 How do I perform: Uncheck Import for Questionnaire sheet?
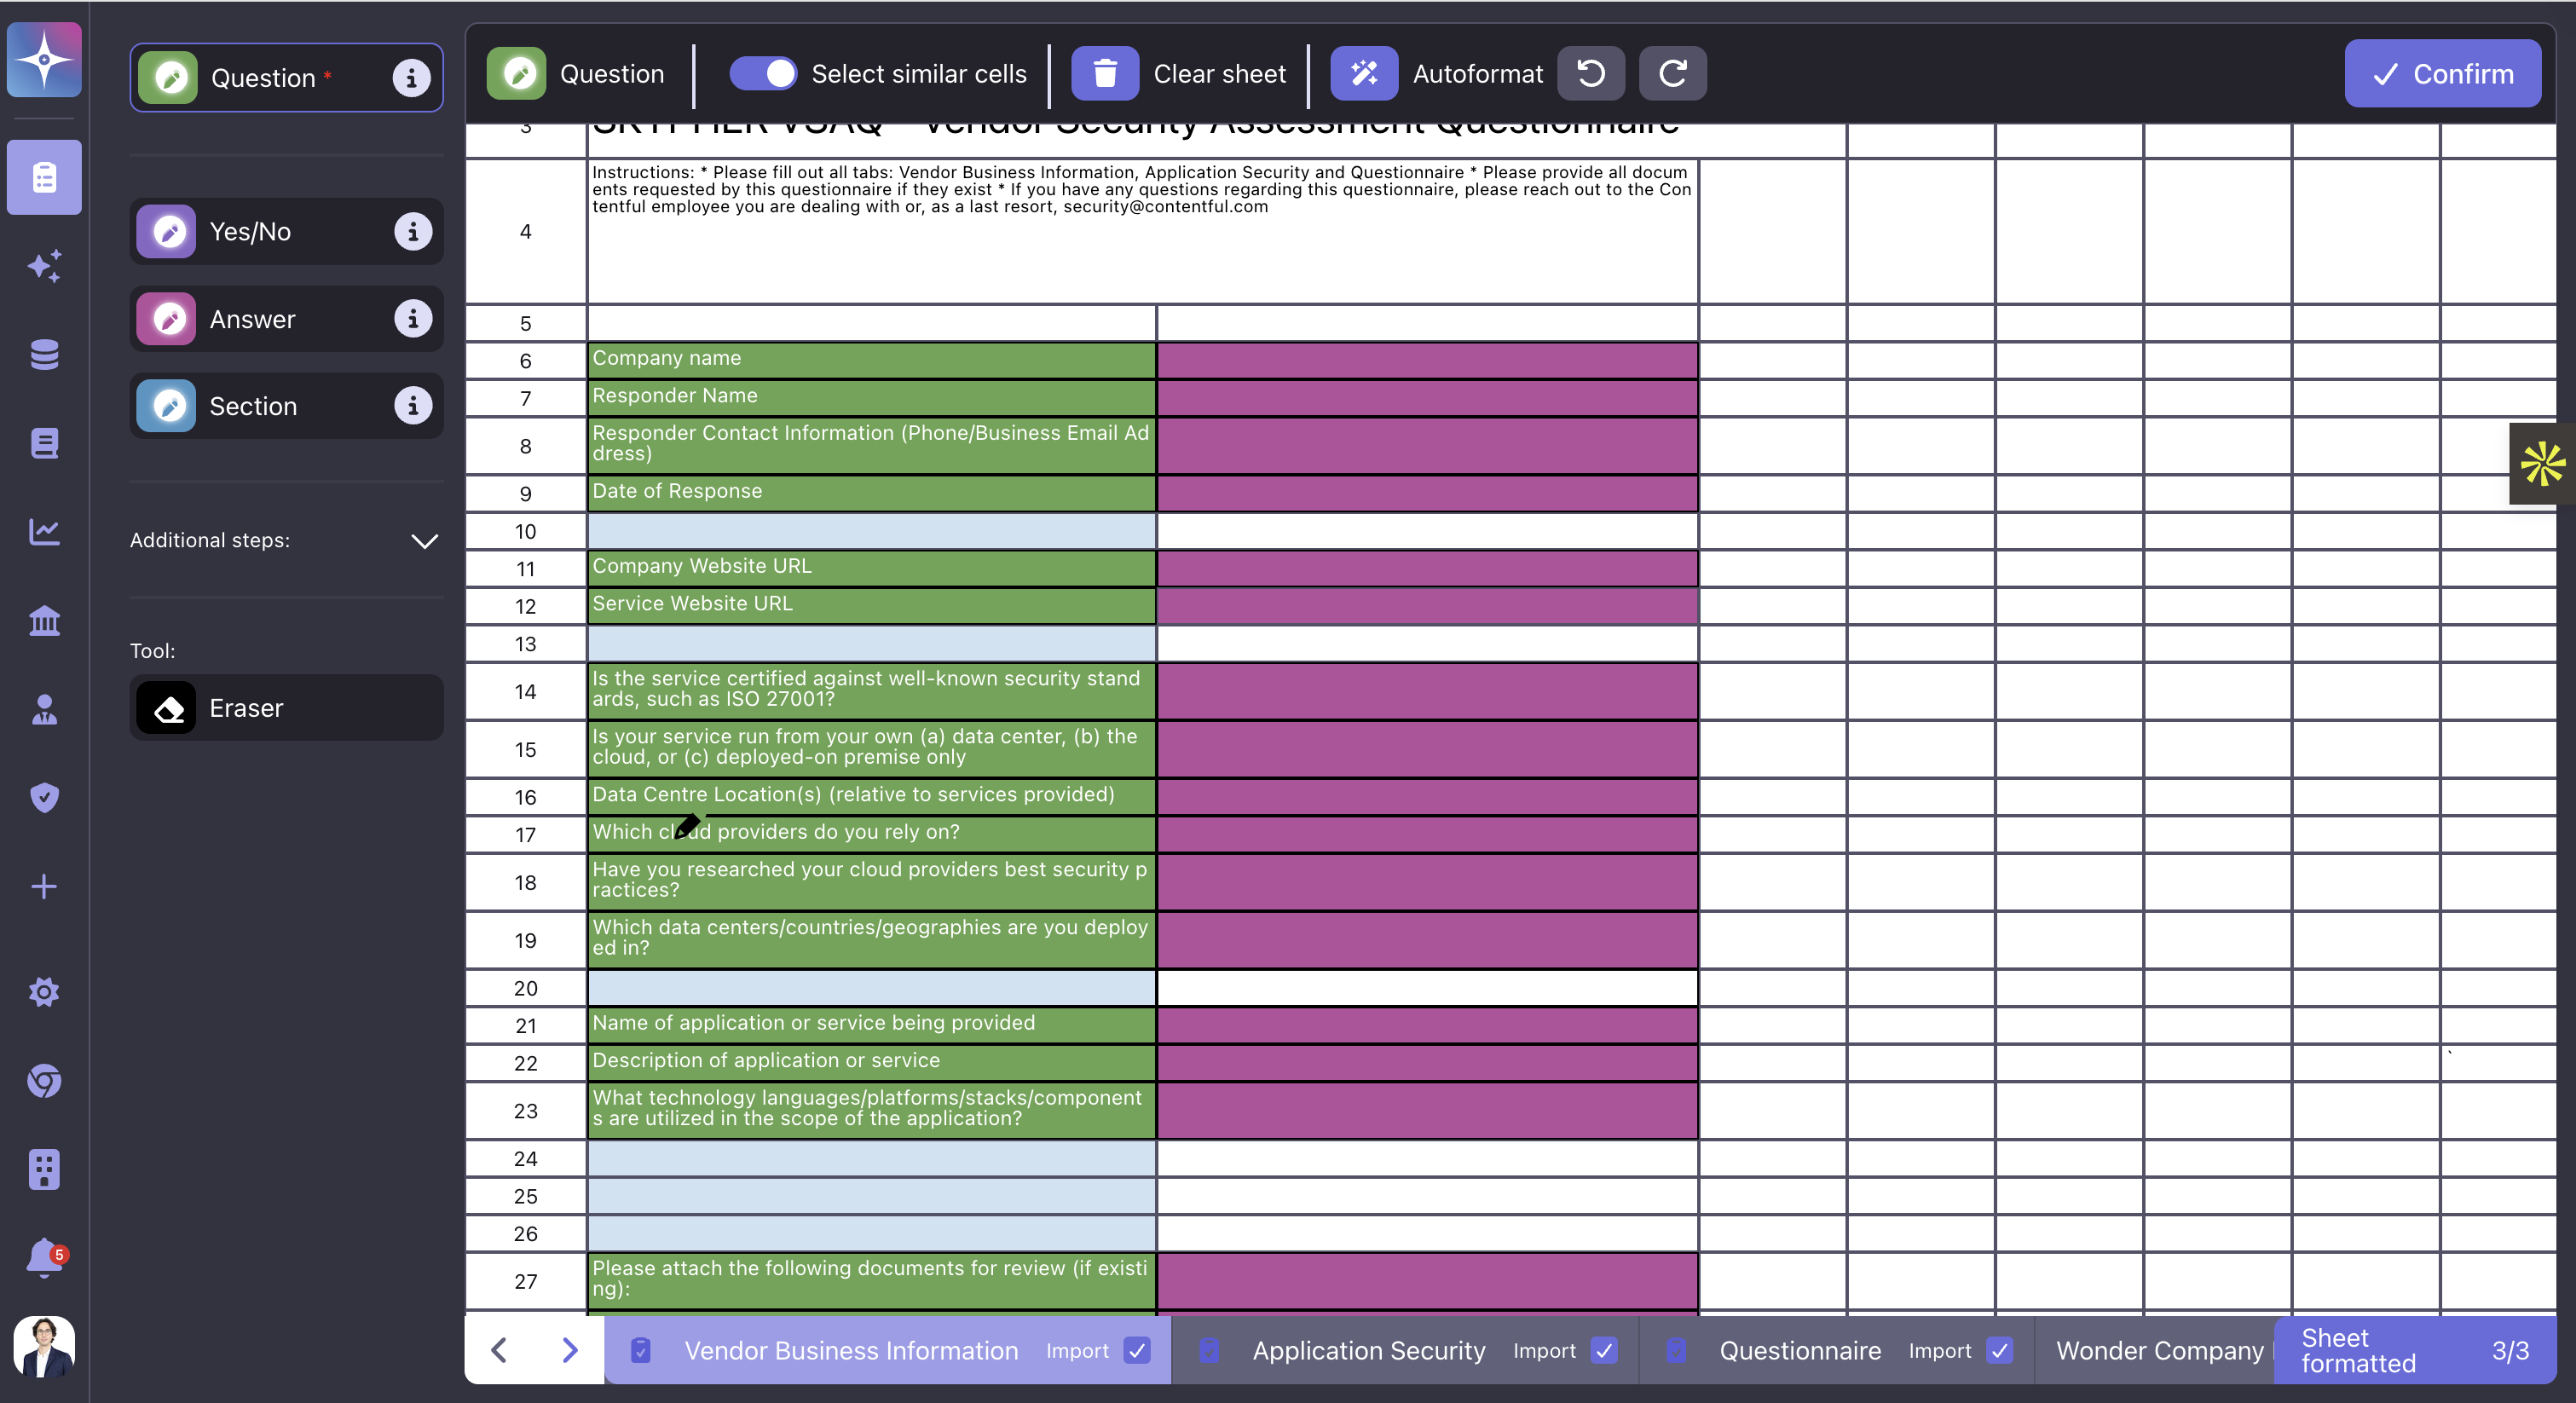2000,1351
